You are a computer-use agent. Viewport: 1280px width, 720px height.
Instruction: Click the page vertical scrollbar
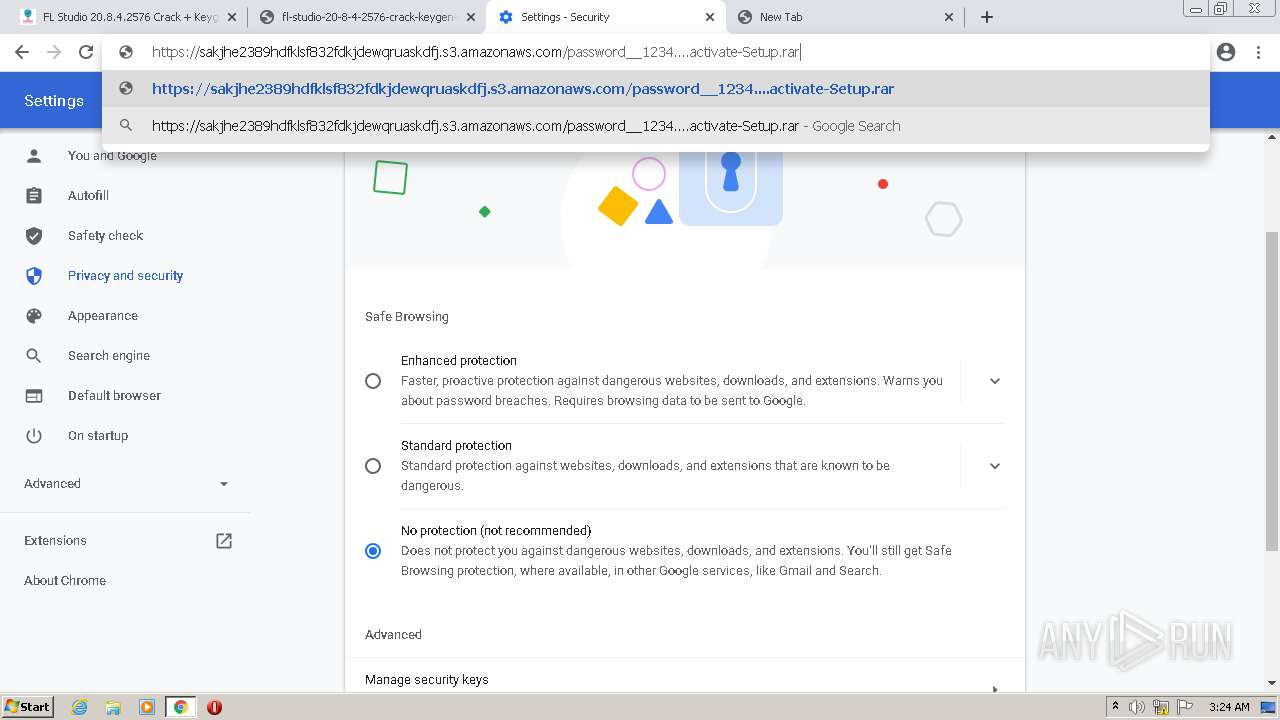coord(1272,390)
